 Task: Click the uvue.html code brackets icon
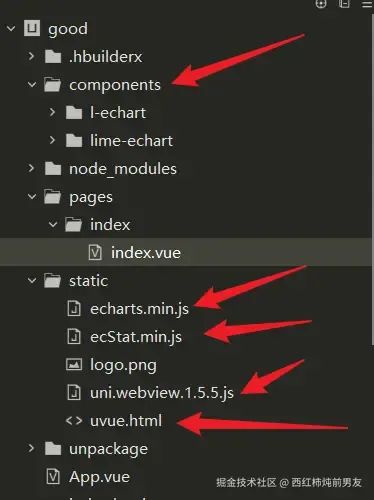pyautogui.click(x=74, y=421)
